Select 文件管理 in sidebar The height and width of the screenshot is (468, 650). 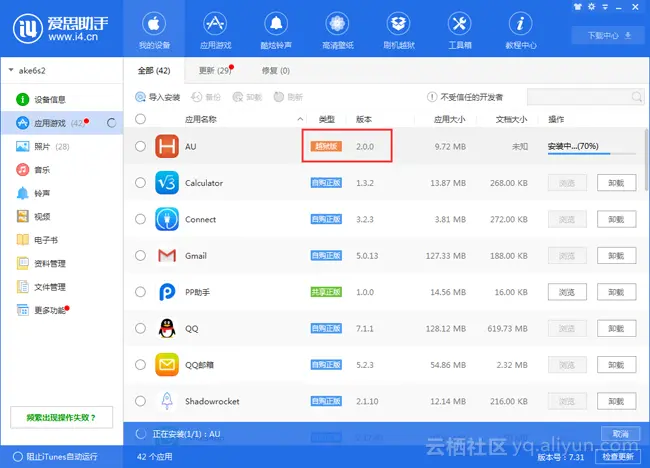[62, 287]
